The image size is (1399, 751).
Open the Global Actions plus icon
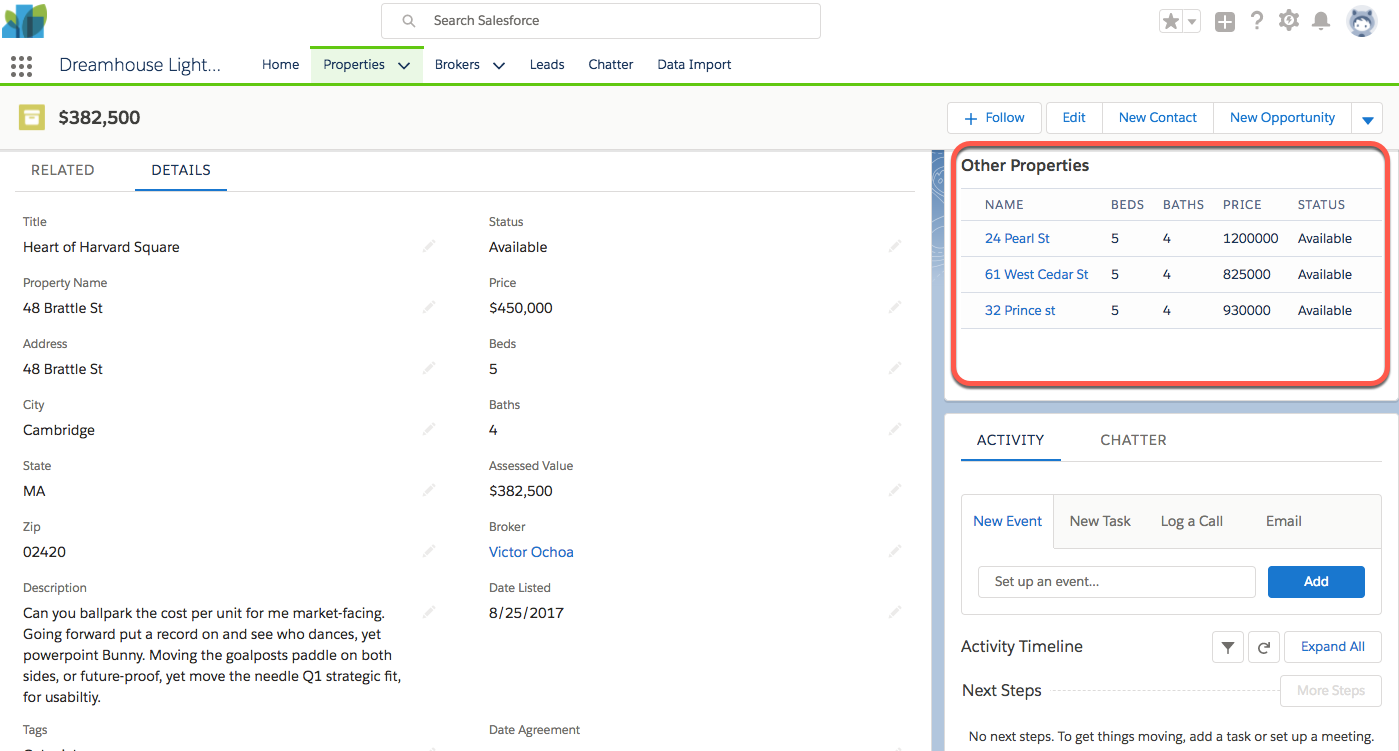pos(1225,21)
